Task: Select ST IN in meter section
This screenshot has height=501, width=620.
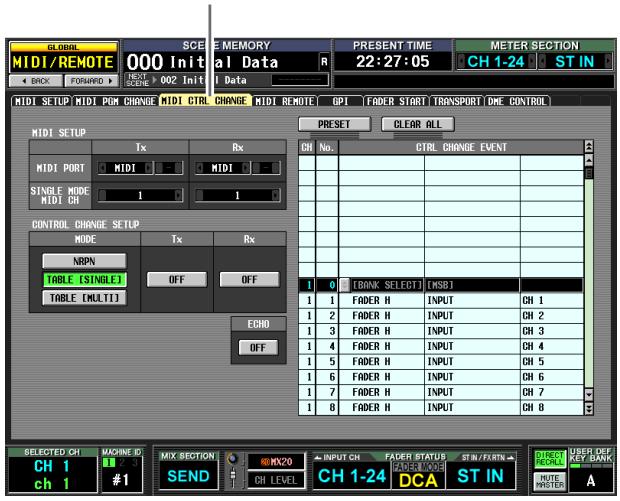Action: 575,62
